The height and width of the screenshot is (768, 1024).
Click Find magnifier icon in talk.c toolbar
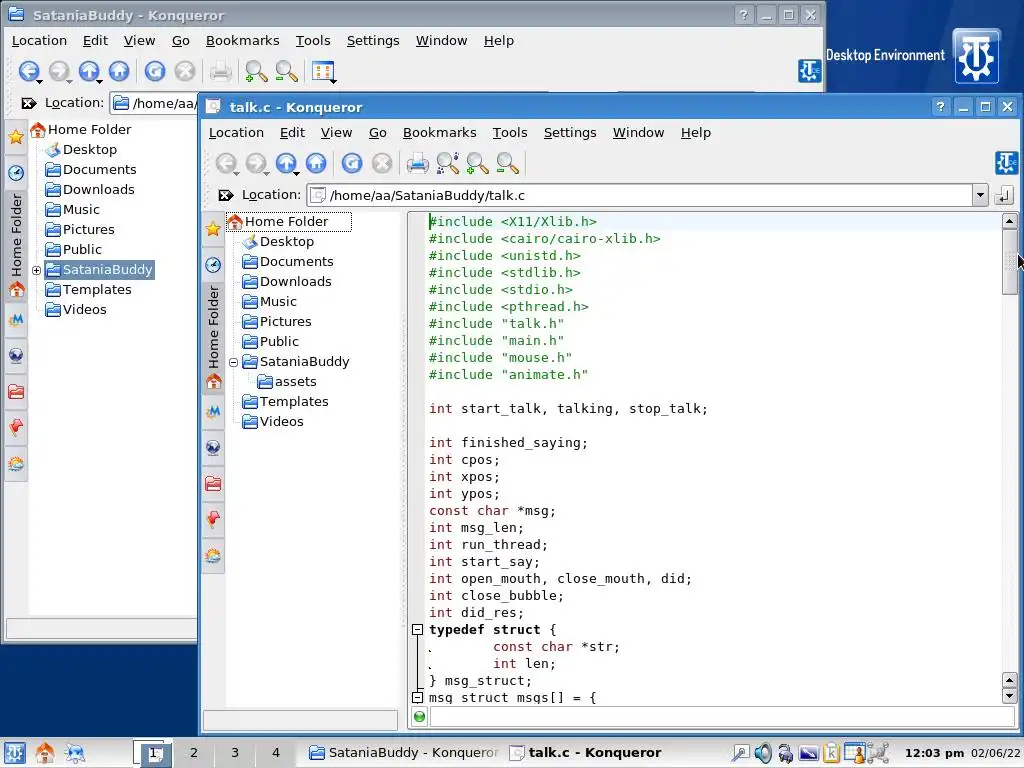click(x=447, y=163)
